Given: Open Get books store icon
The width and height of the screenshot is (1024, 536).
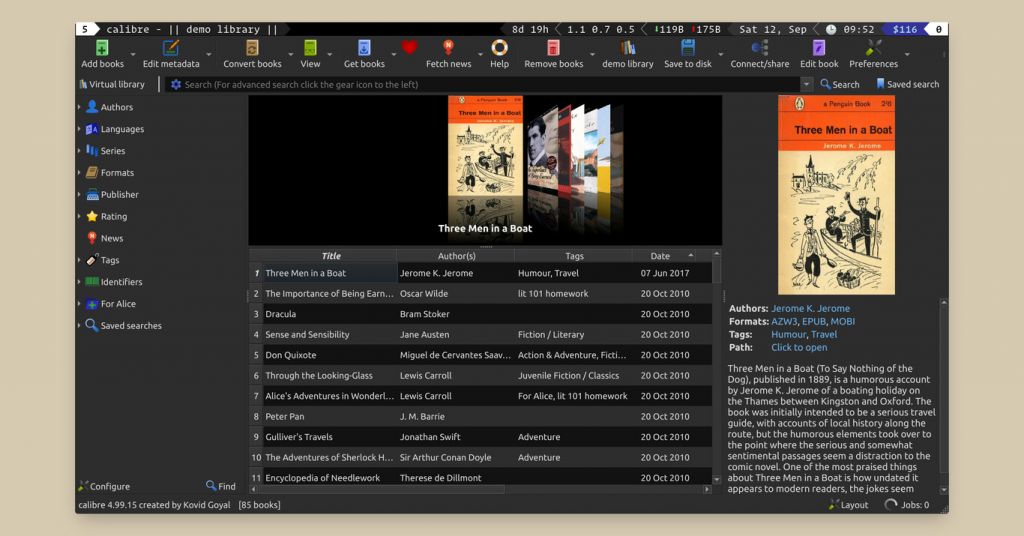Looking at the screenshot, I should tap(364, 49).
